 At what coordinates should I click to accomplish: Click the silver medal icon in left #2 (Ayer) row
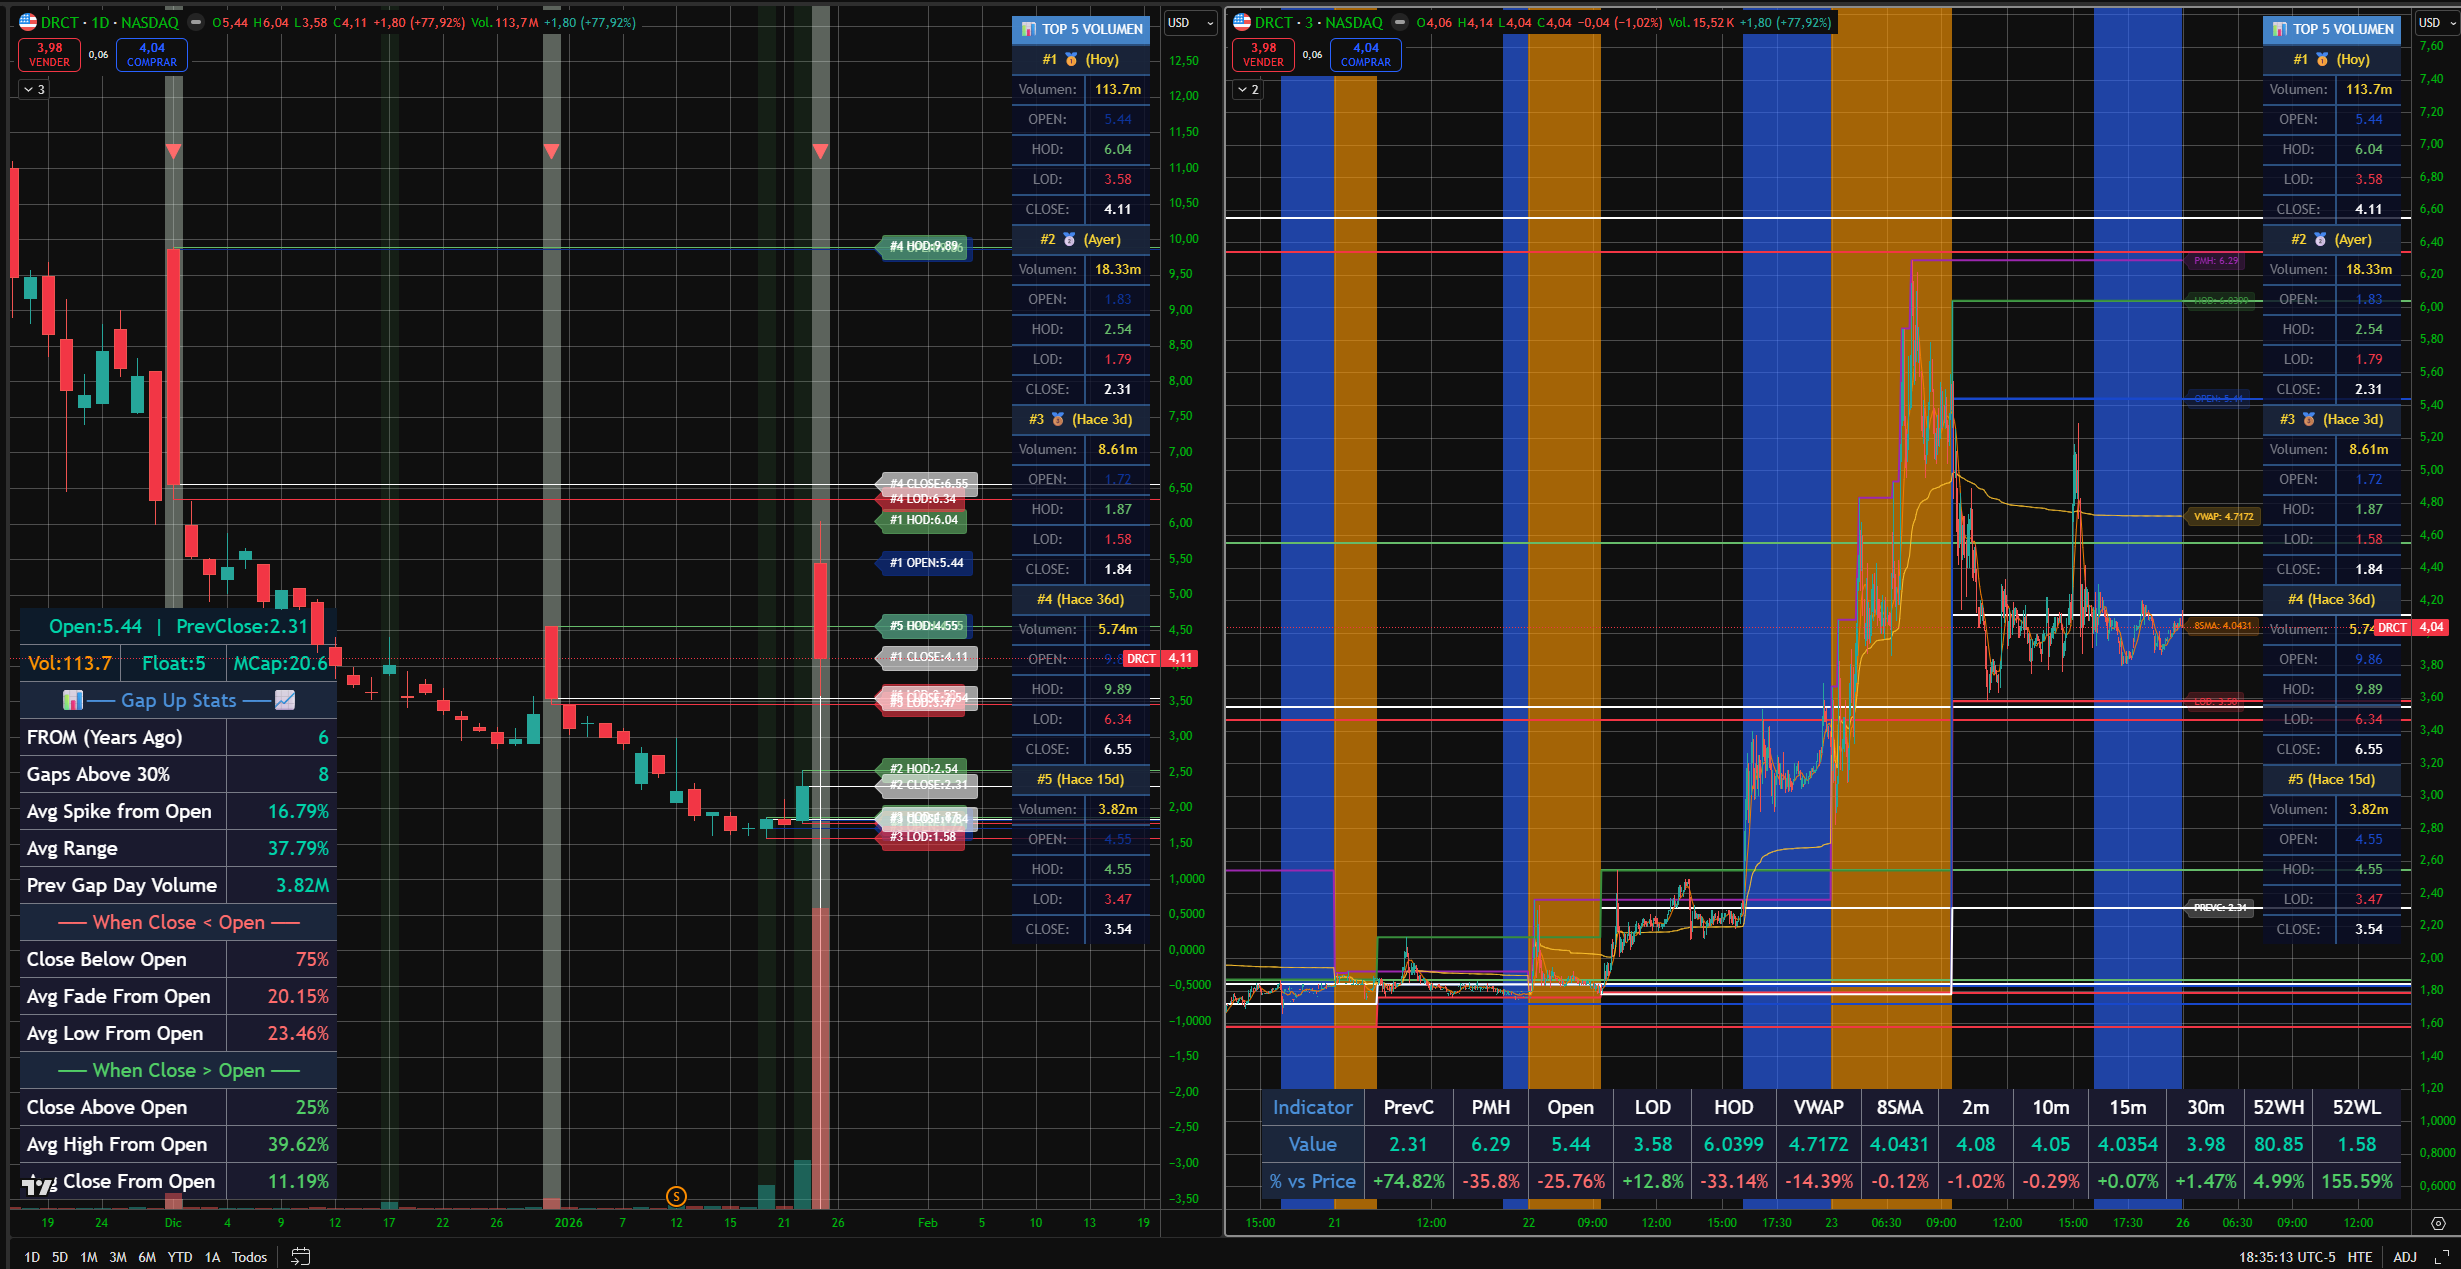point(1069,239)
